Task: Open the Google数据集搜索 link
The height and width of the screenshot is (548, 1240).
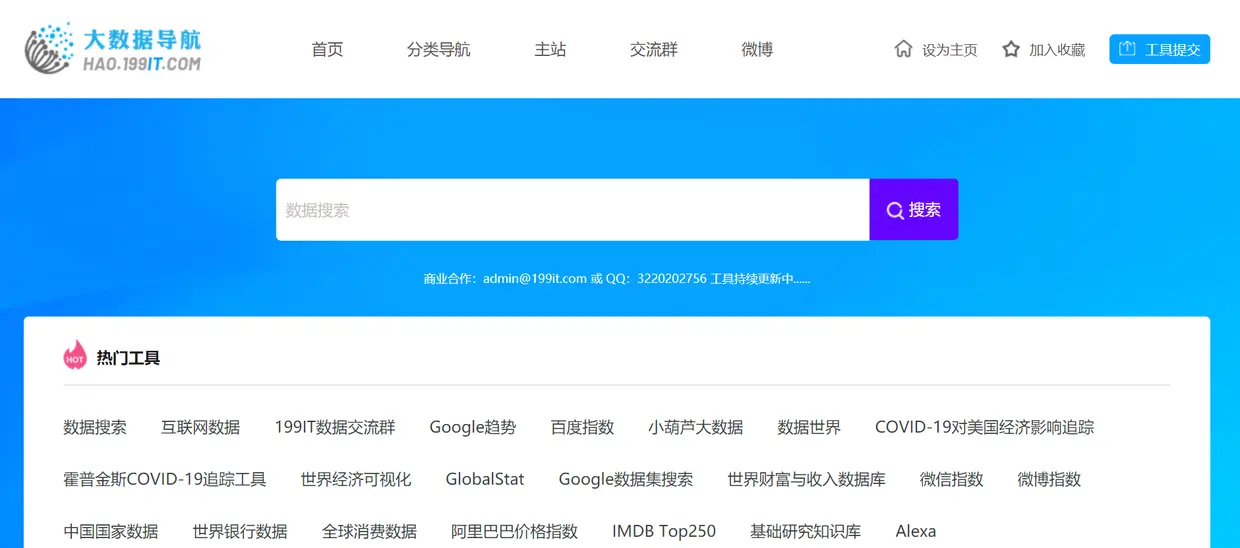Action: coord(626,479)
